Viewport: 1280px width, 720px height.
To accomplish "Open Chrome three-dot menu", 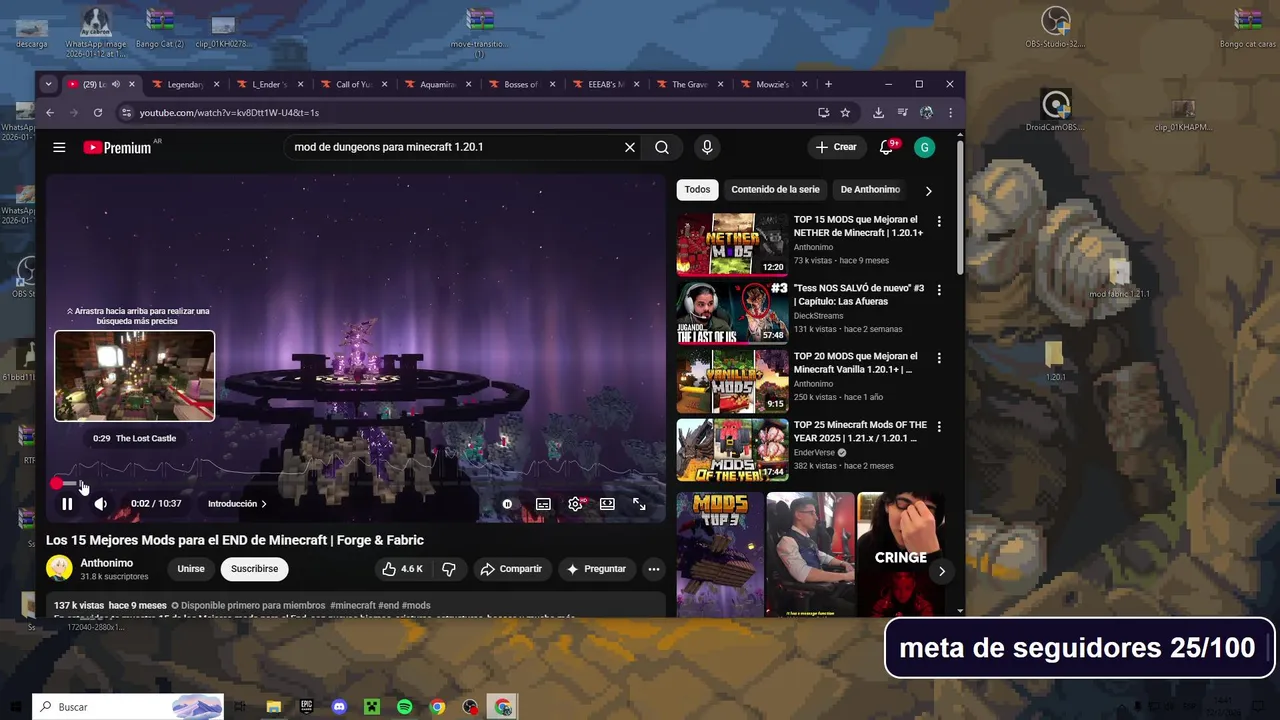I will (950, 113).
